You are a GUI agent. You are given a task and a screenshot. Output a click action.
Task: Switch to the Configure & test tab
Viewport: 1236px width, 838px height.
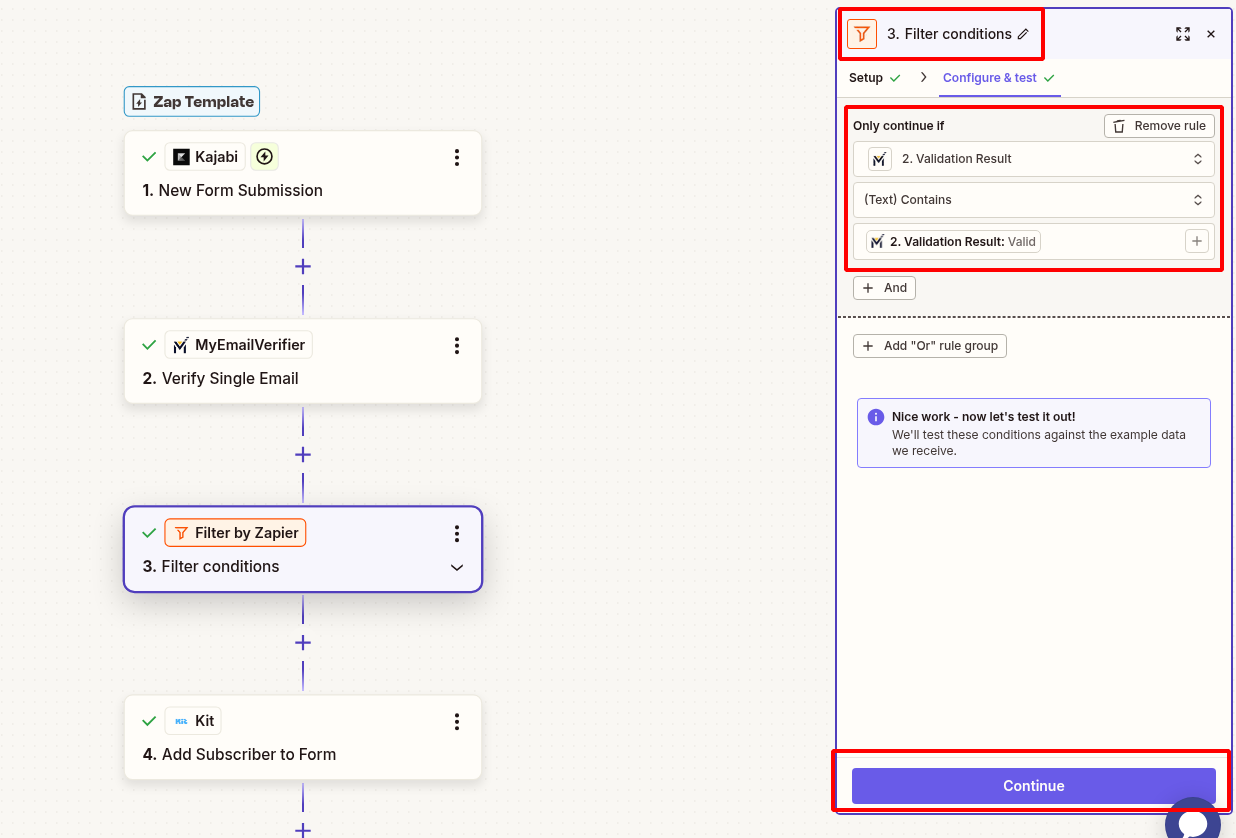(x=992, y=77)
